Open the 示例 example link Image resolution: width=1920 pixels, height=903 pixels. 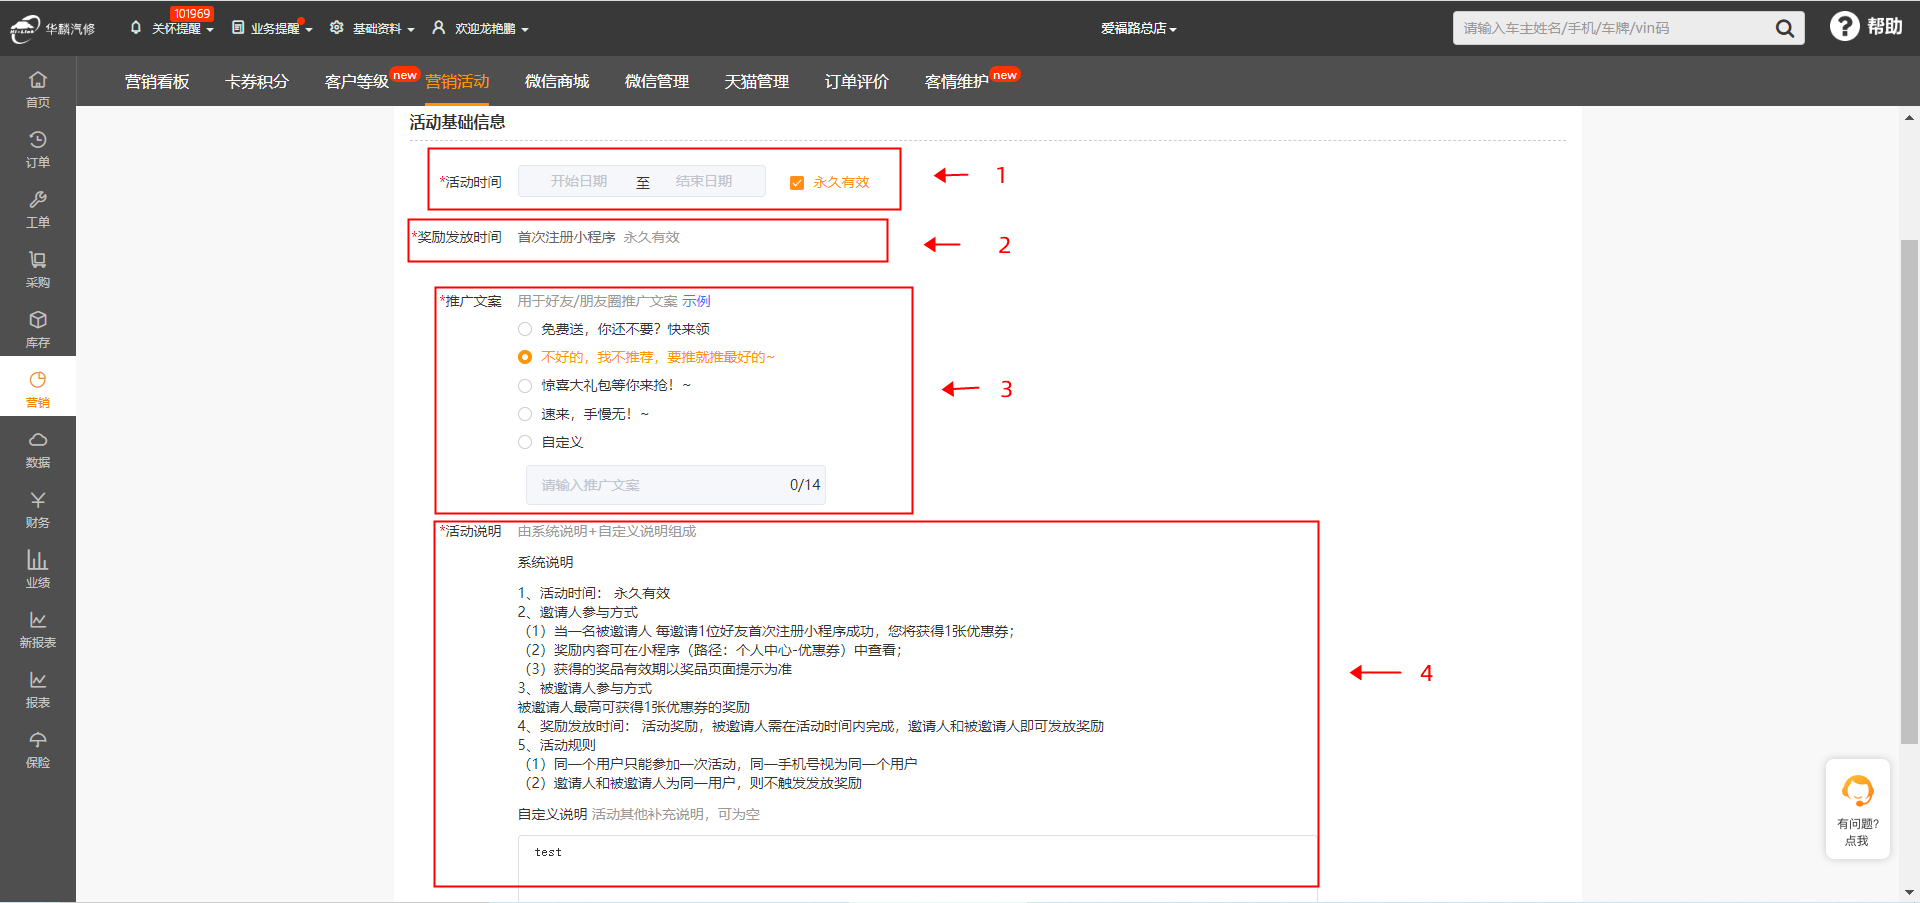tap(696, 301)
